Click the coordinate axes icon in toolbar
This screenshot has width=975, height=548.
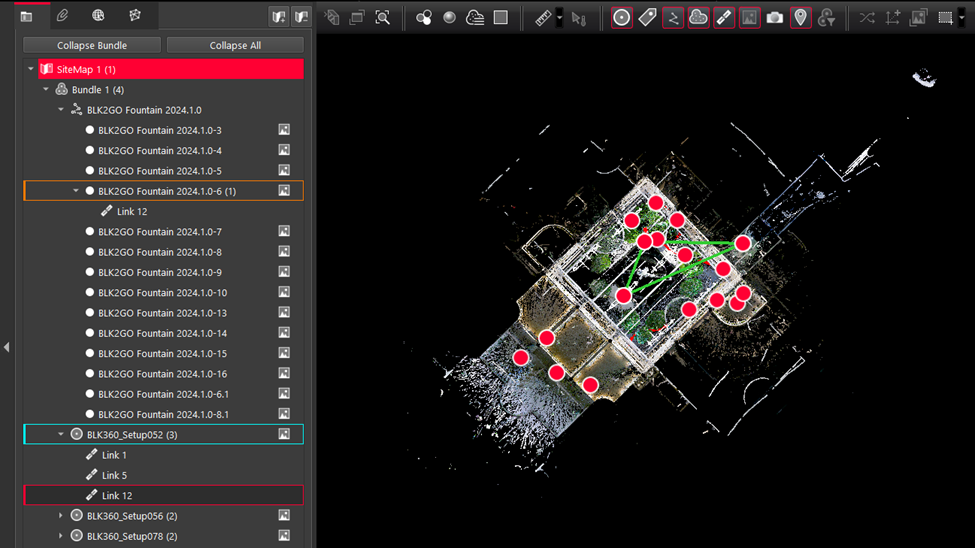point(892,17)
